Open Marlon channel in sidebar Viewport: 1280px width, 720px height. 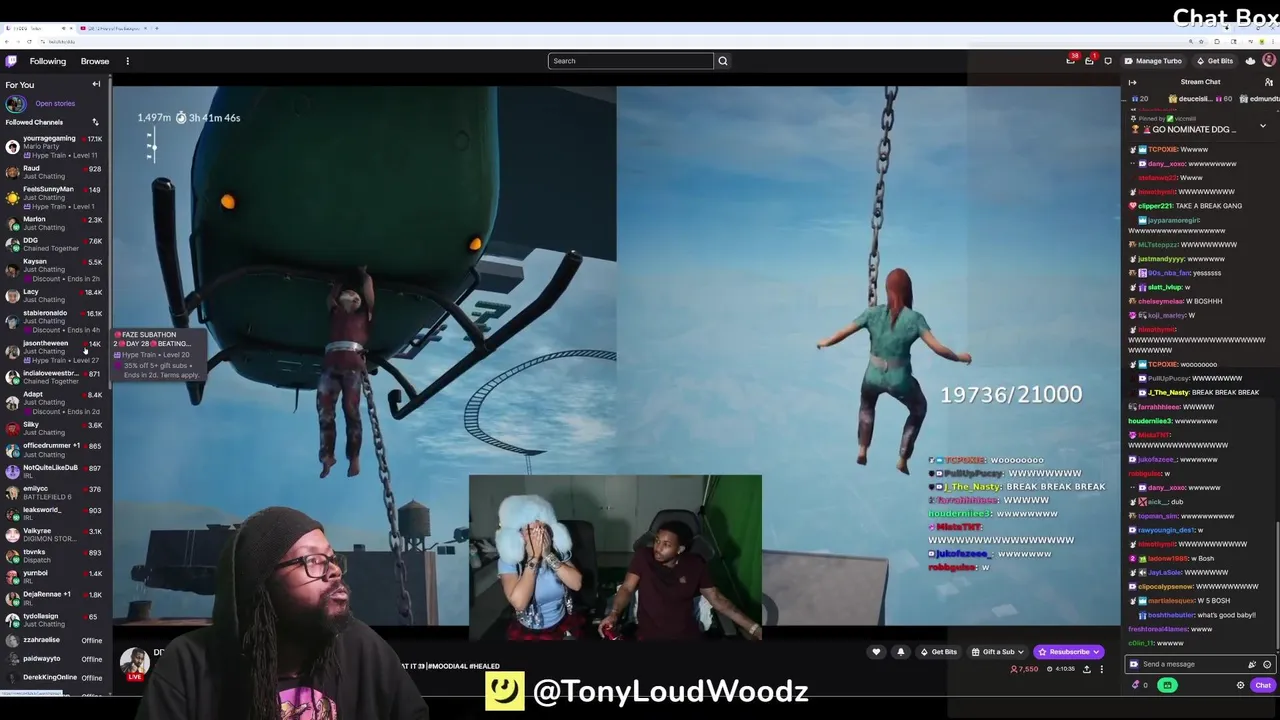[53, 223]
